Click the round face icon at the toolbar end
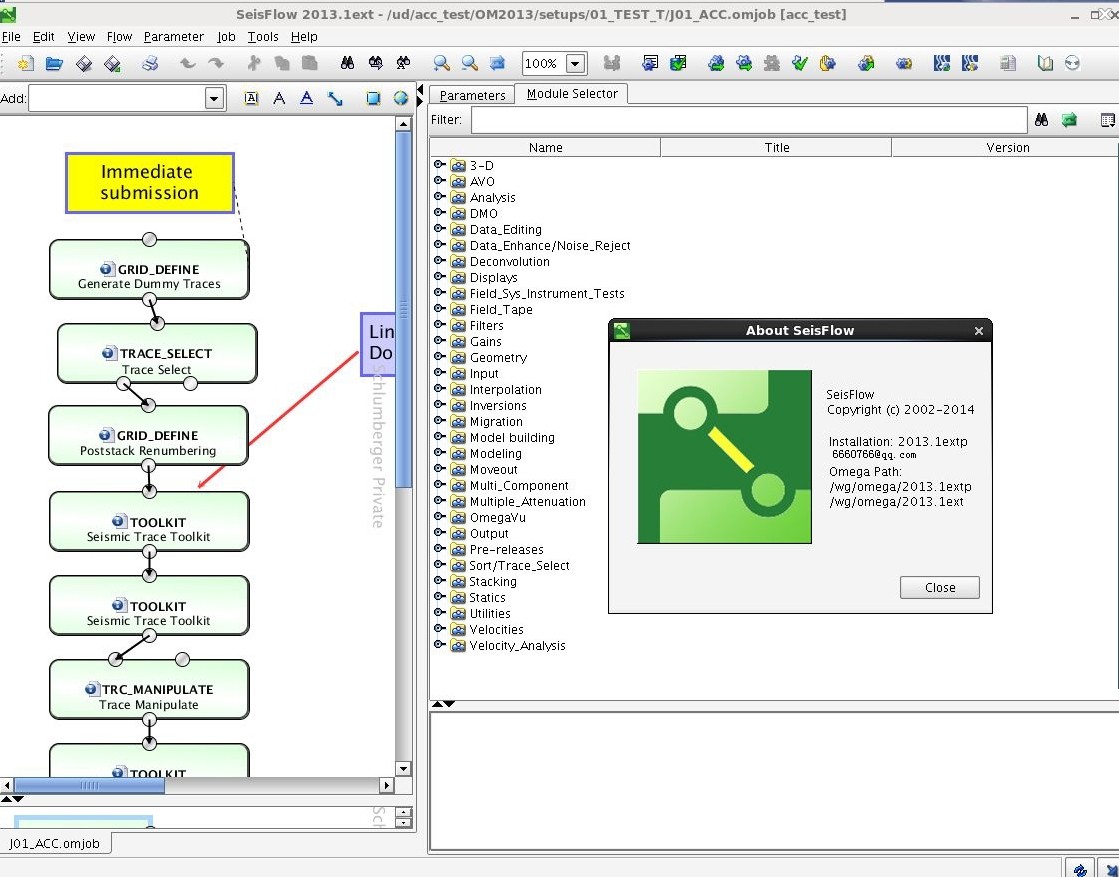The image size is (1119, 877). click(x=1072, y=64)
